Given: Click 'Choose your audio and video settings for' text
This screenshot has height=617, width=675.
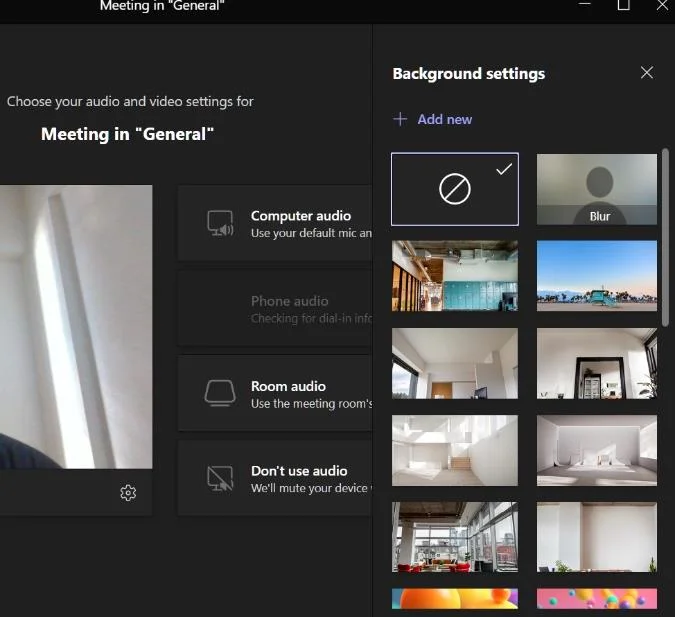Looking at the screenshot, I should 130,102.
